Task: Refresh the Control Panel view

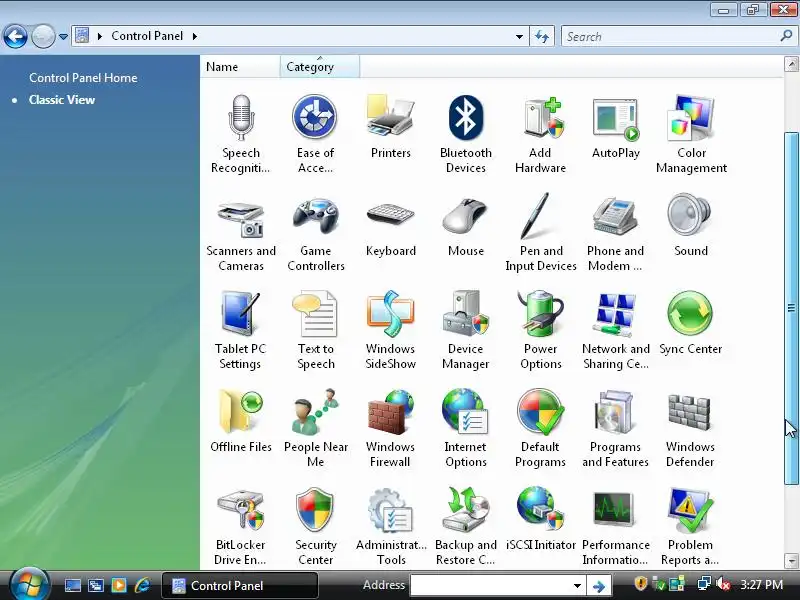Action: [x=542, y=37]
